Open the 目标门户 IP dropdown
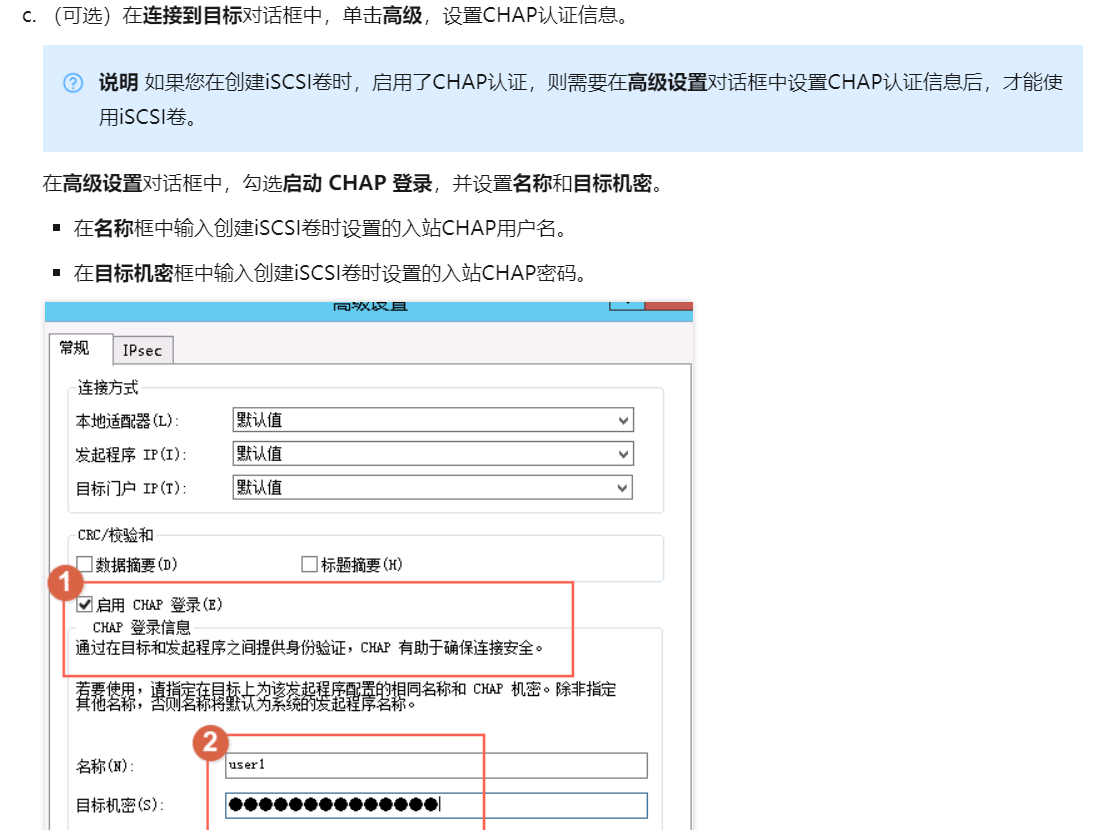The image size is (1104, 830). 432,487
